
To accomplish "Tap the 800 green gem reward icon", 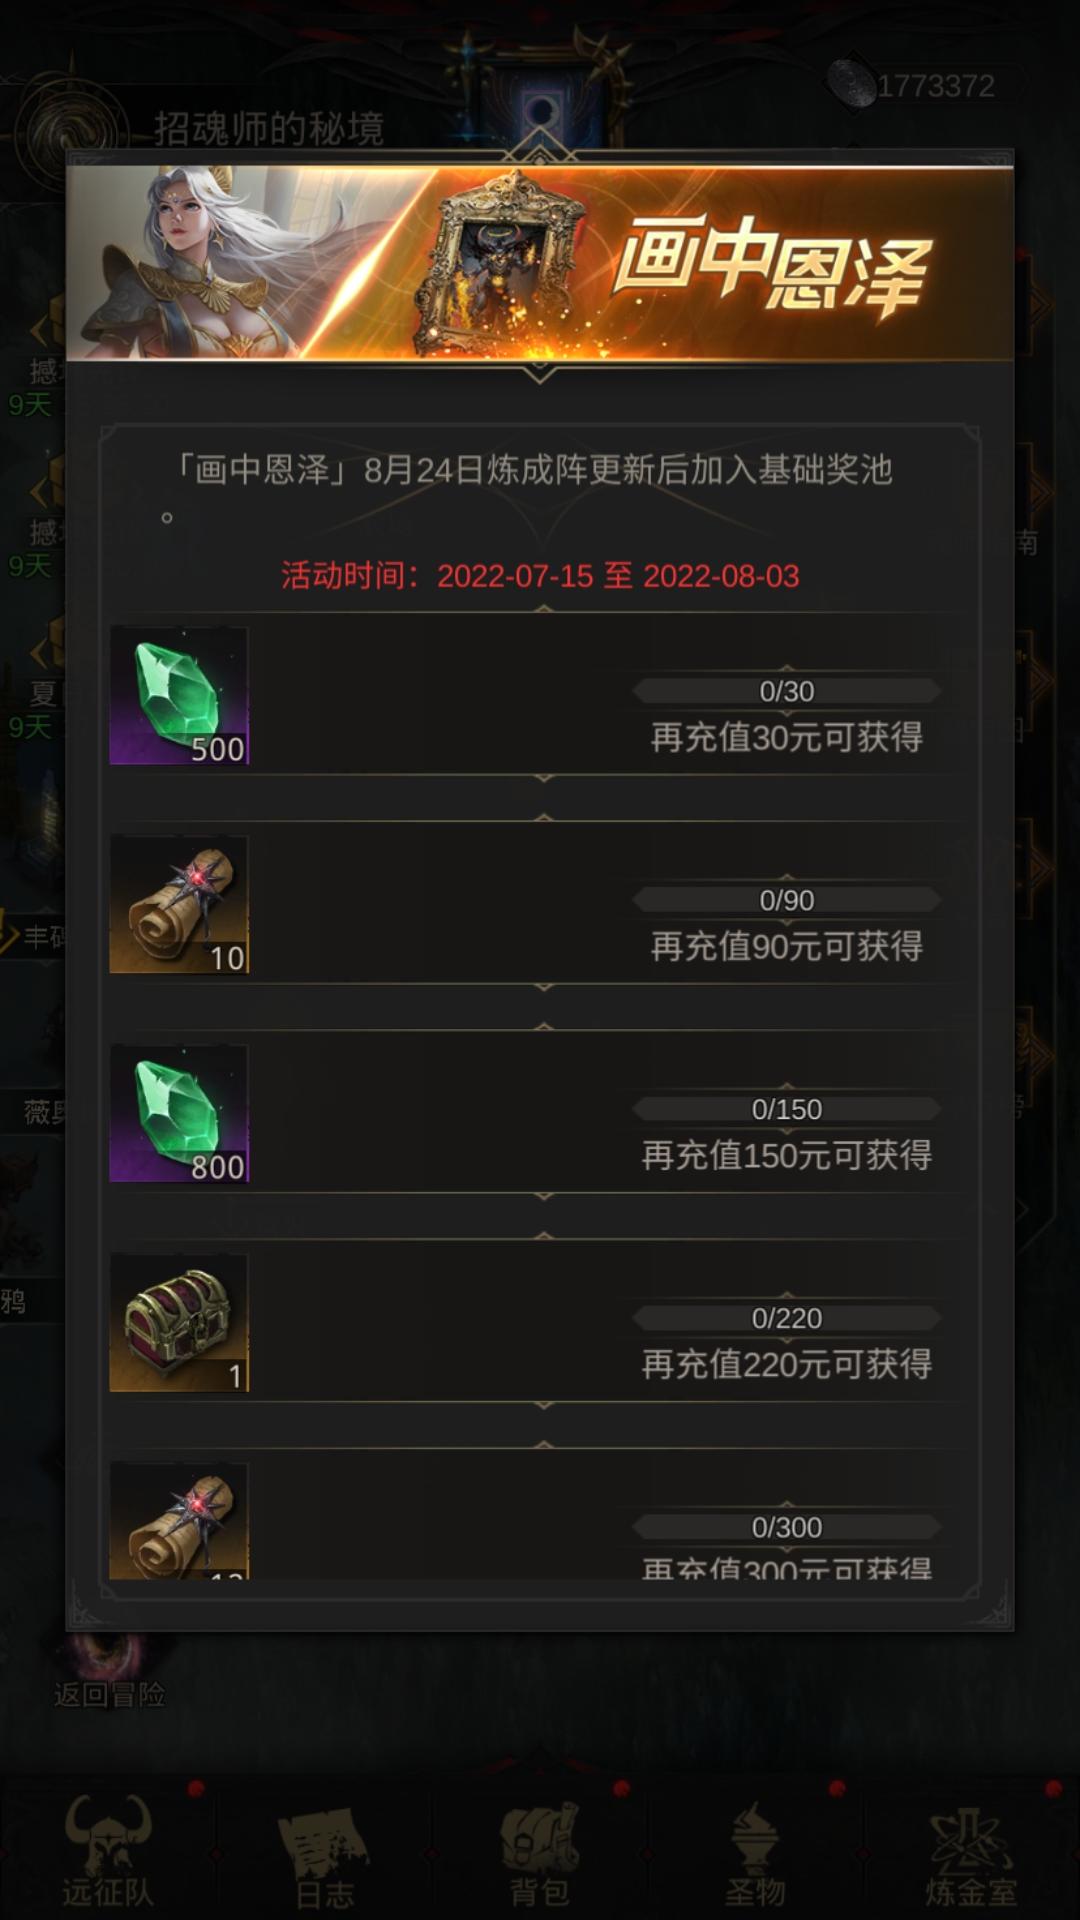I will 179,1114.
